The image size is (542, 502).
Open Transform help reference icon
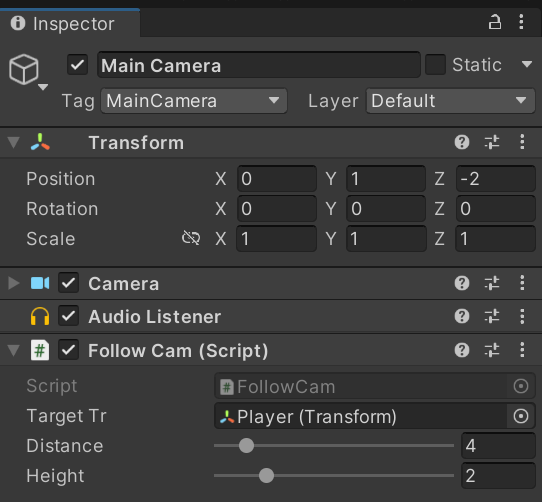[462, 142]
